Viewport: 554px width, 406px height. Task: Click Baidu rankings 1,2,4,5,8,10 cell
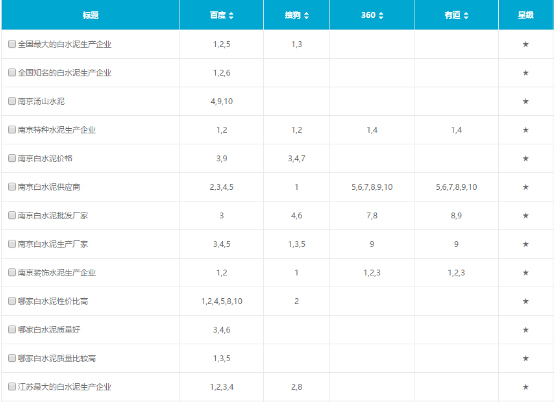(222, 301)
